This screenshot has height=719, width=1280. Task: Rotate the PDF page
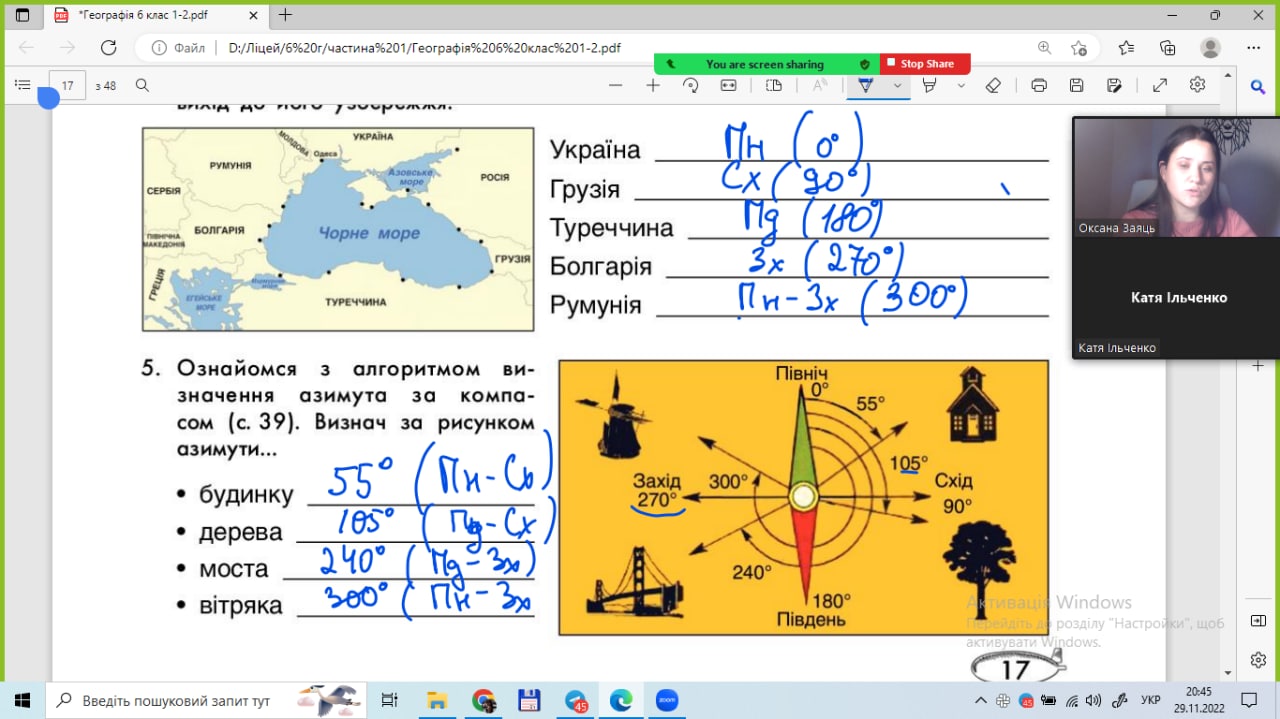(x=690, y=86)
